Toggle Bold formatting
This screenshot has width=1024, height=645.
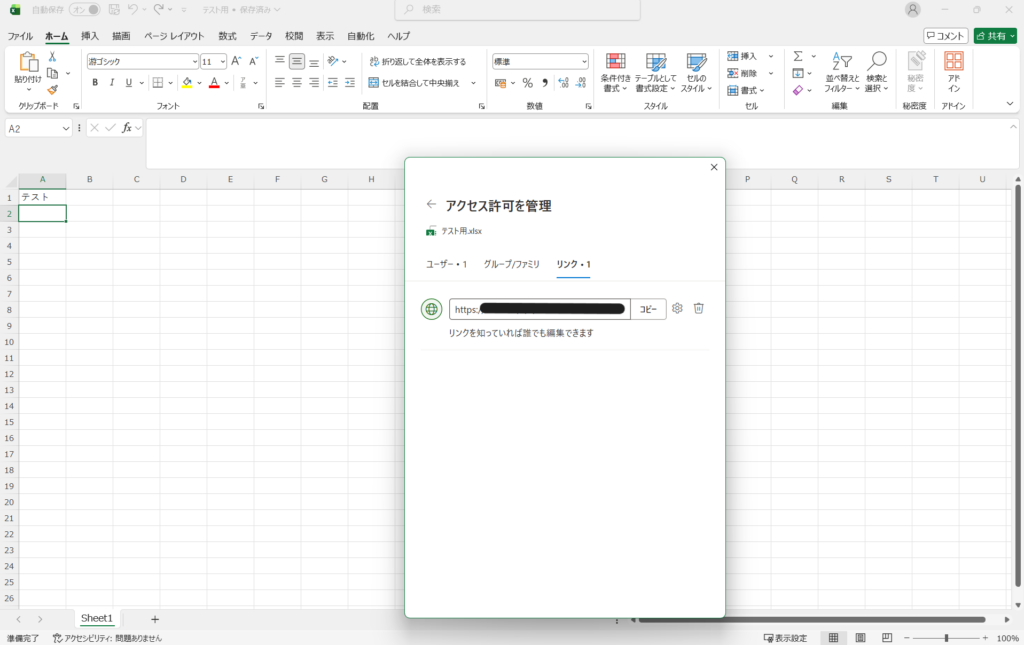tap(95, 83)
